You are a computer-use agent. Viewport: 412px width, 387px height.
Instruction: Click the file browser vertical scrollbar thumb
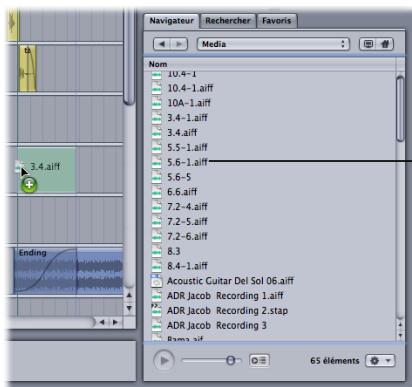pos(400,109)
